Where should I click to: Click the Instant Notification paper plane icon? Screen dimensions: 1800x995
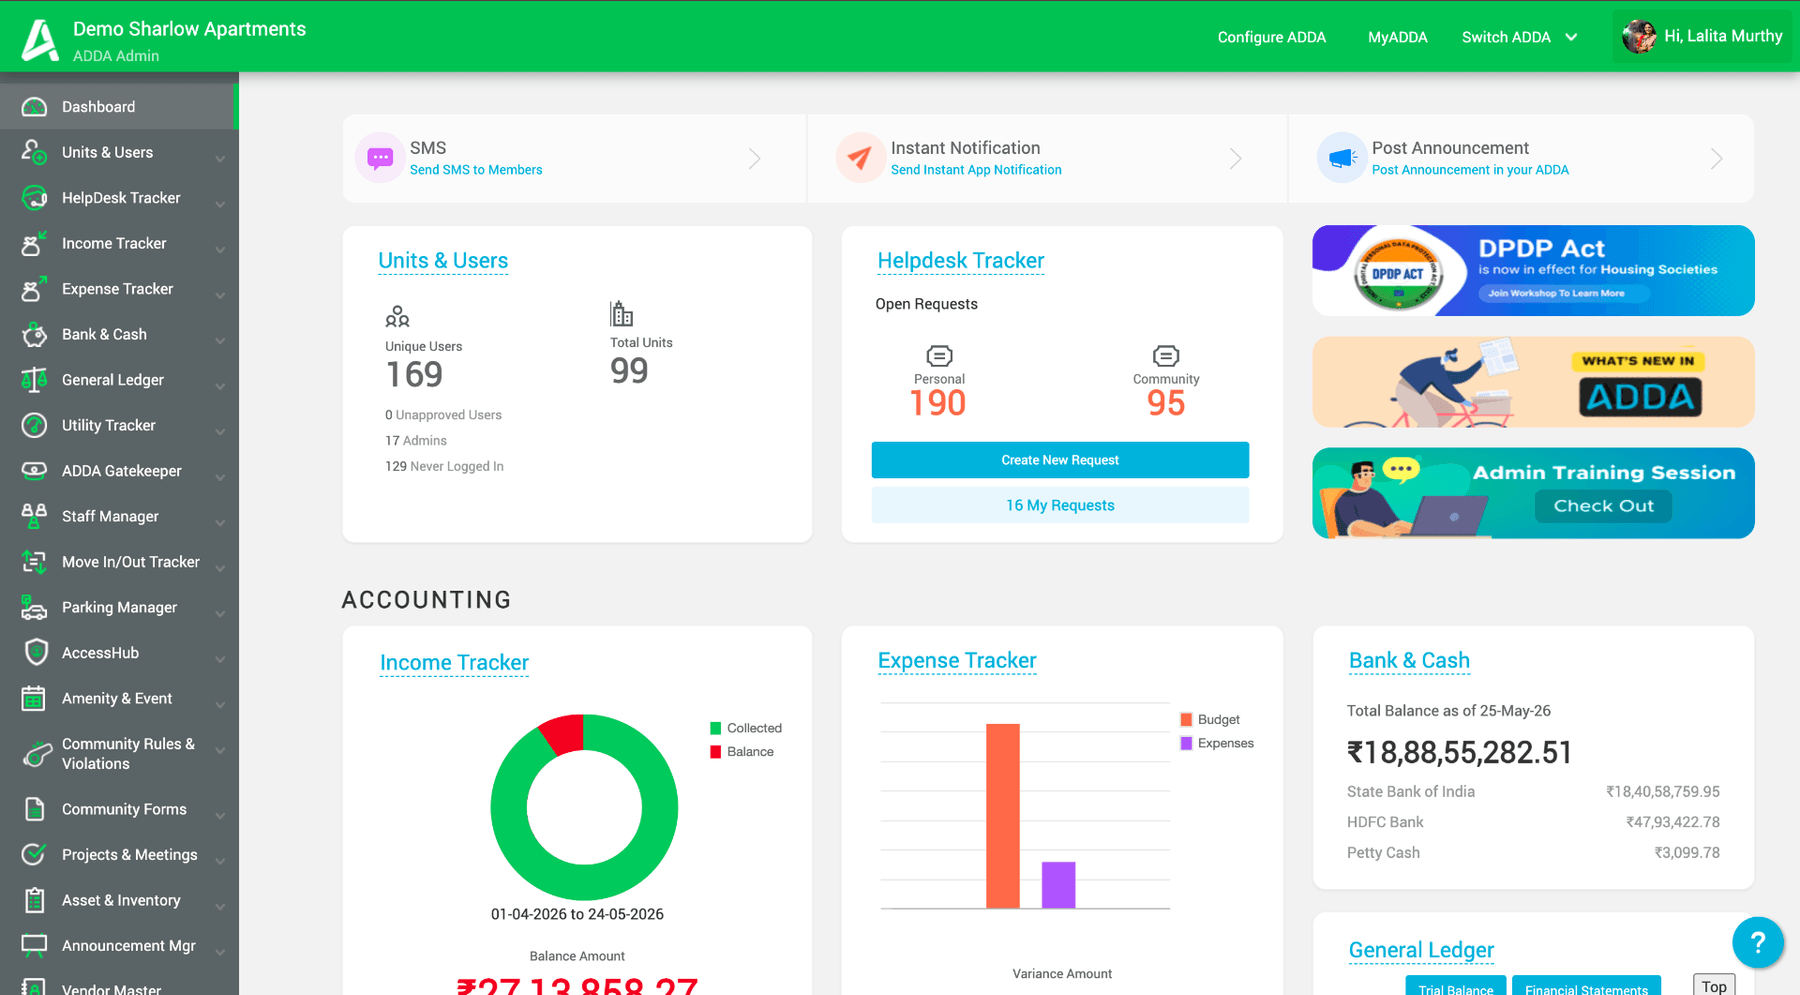point(860,158)
